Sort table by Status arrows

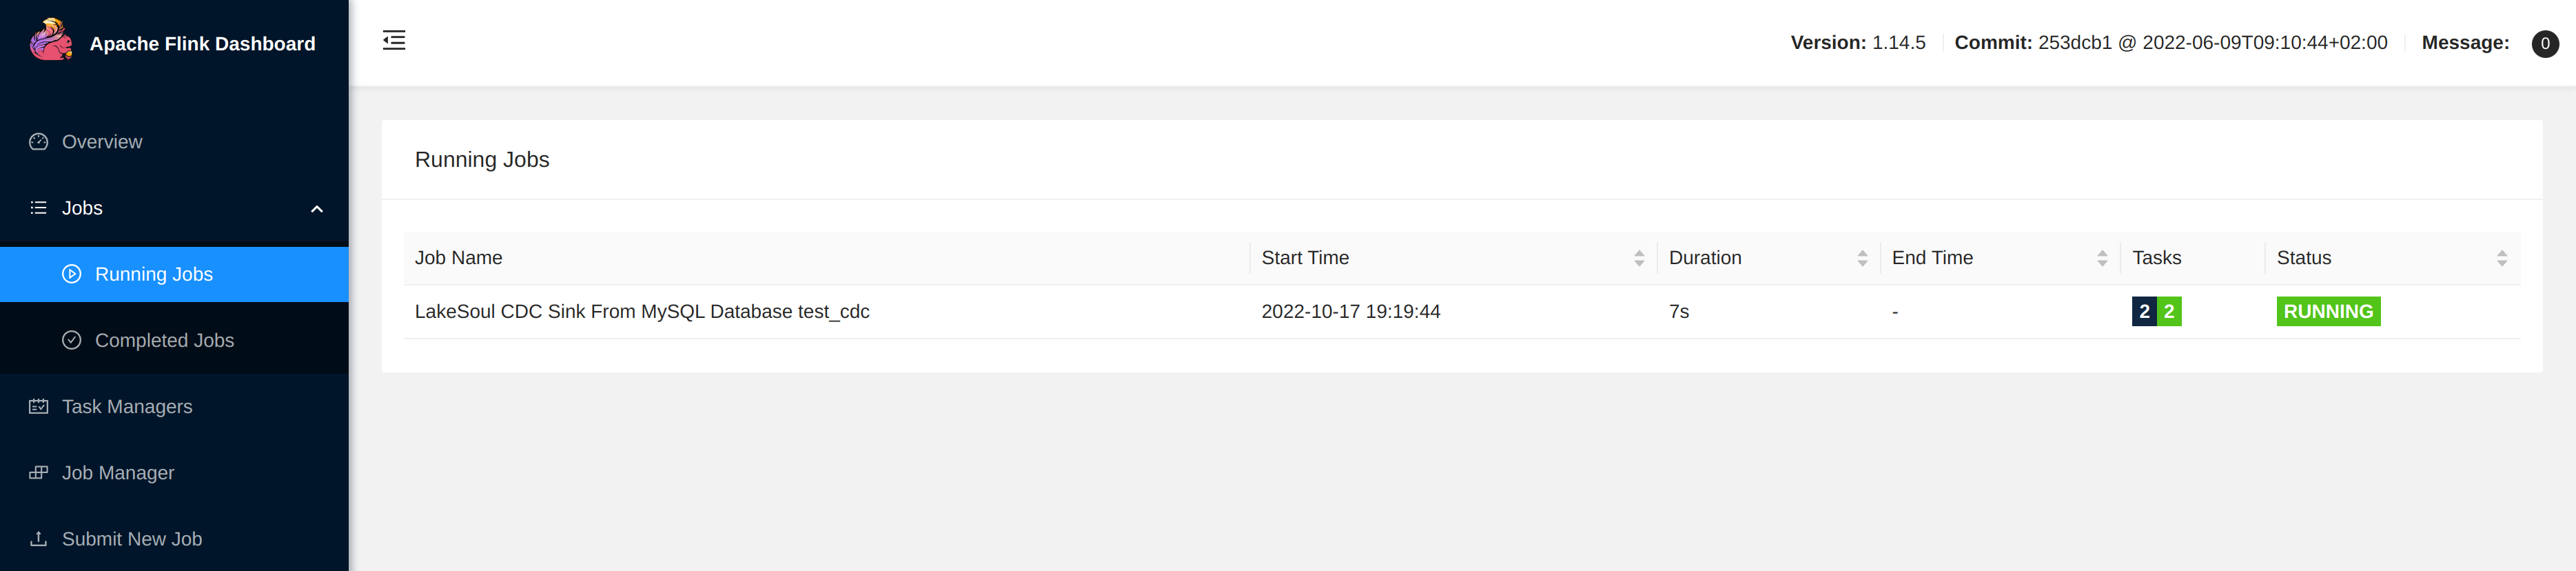(2502, 258)
